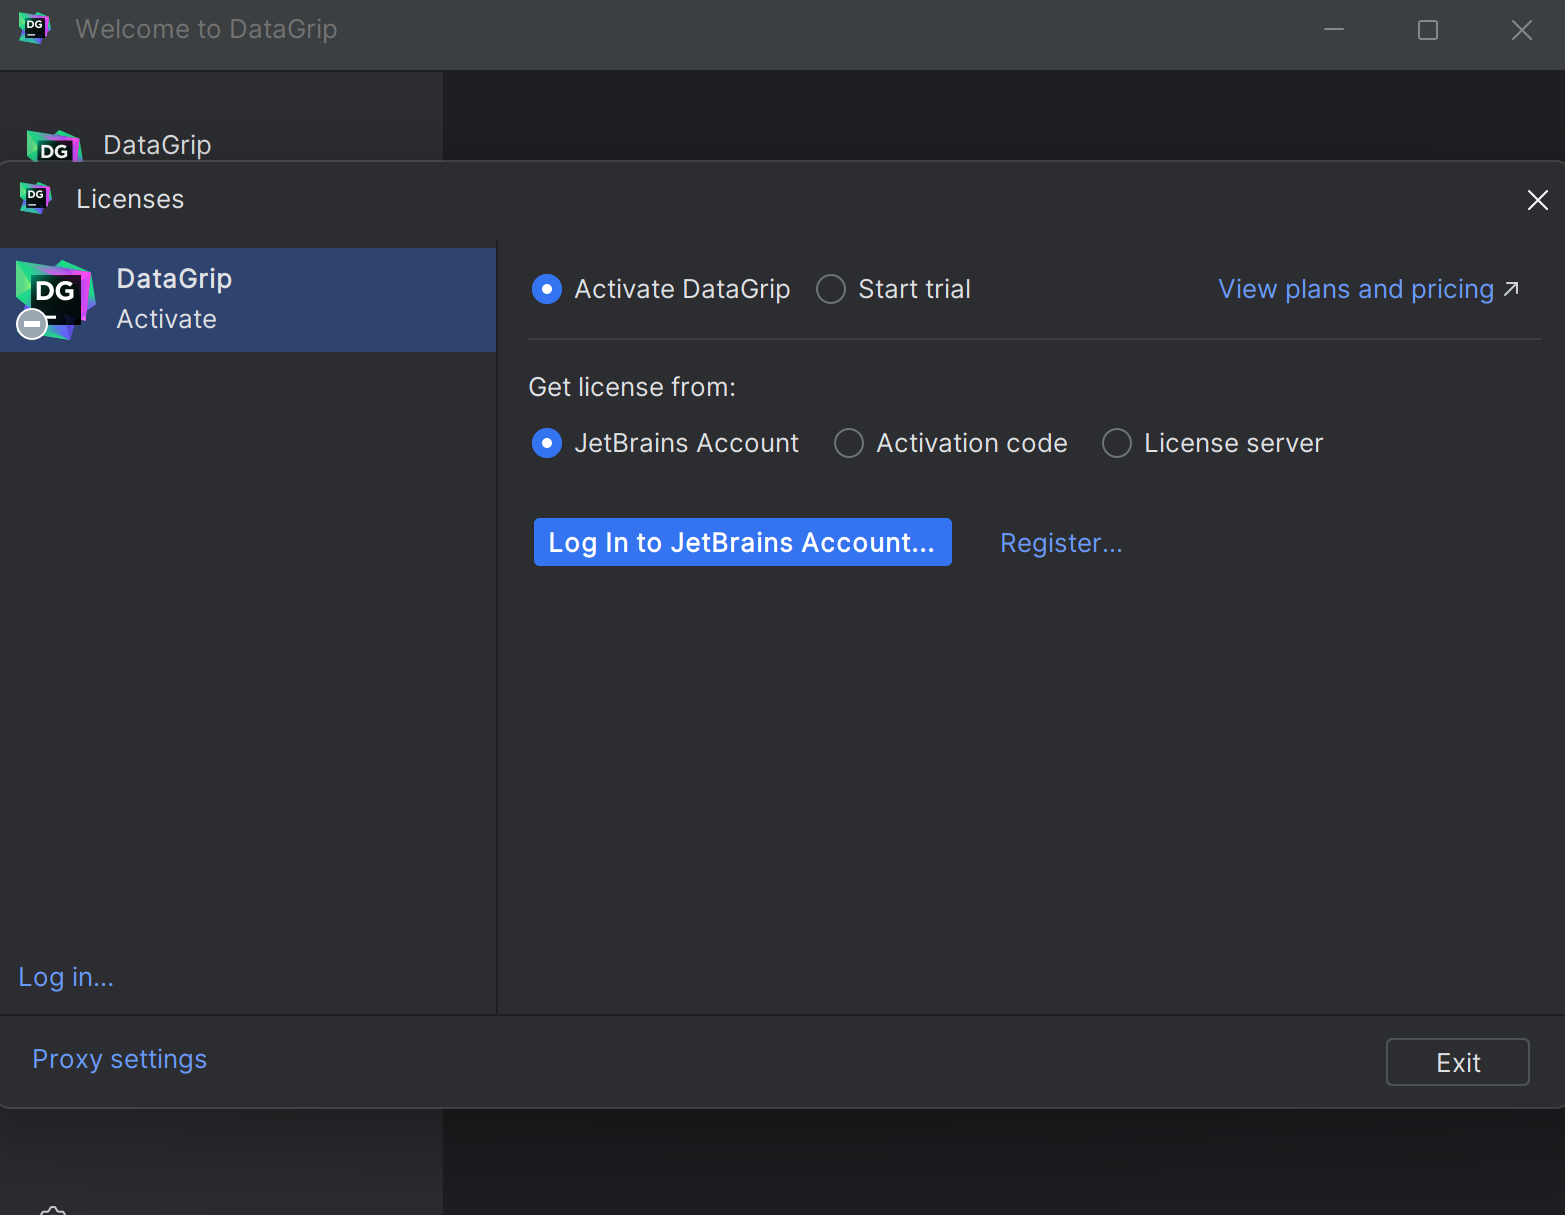Click the Exit button
The height and width of the screenshot is (1215, 1565).
(1457, 1062)
